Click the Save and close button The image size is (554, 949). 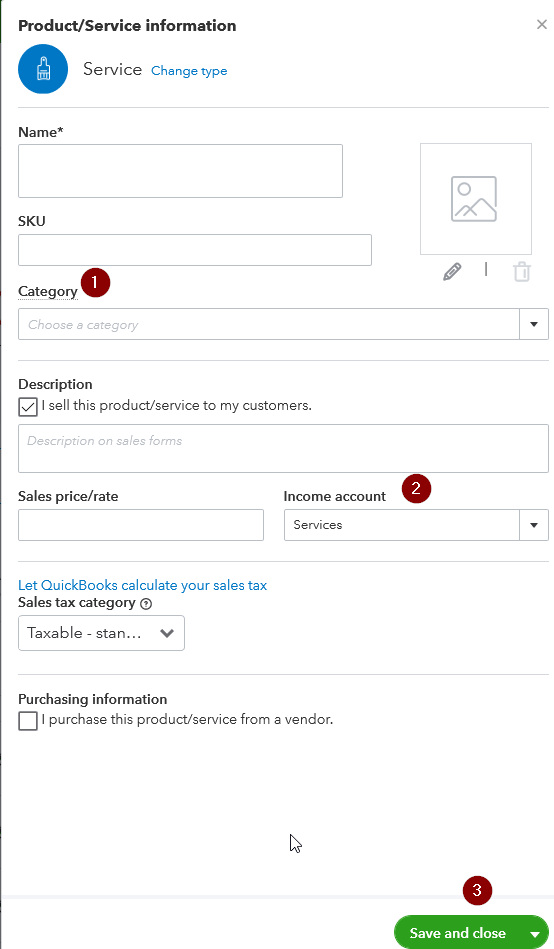pos(458,933)
